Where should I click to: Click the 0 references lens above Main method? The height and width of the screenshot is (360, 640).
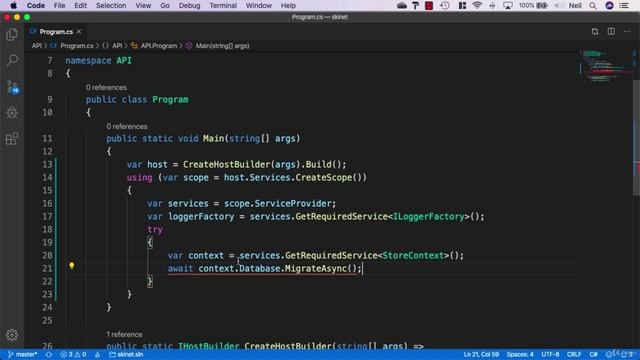[127, 127]
